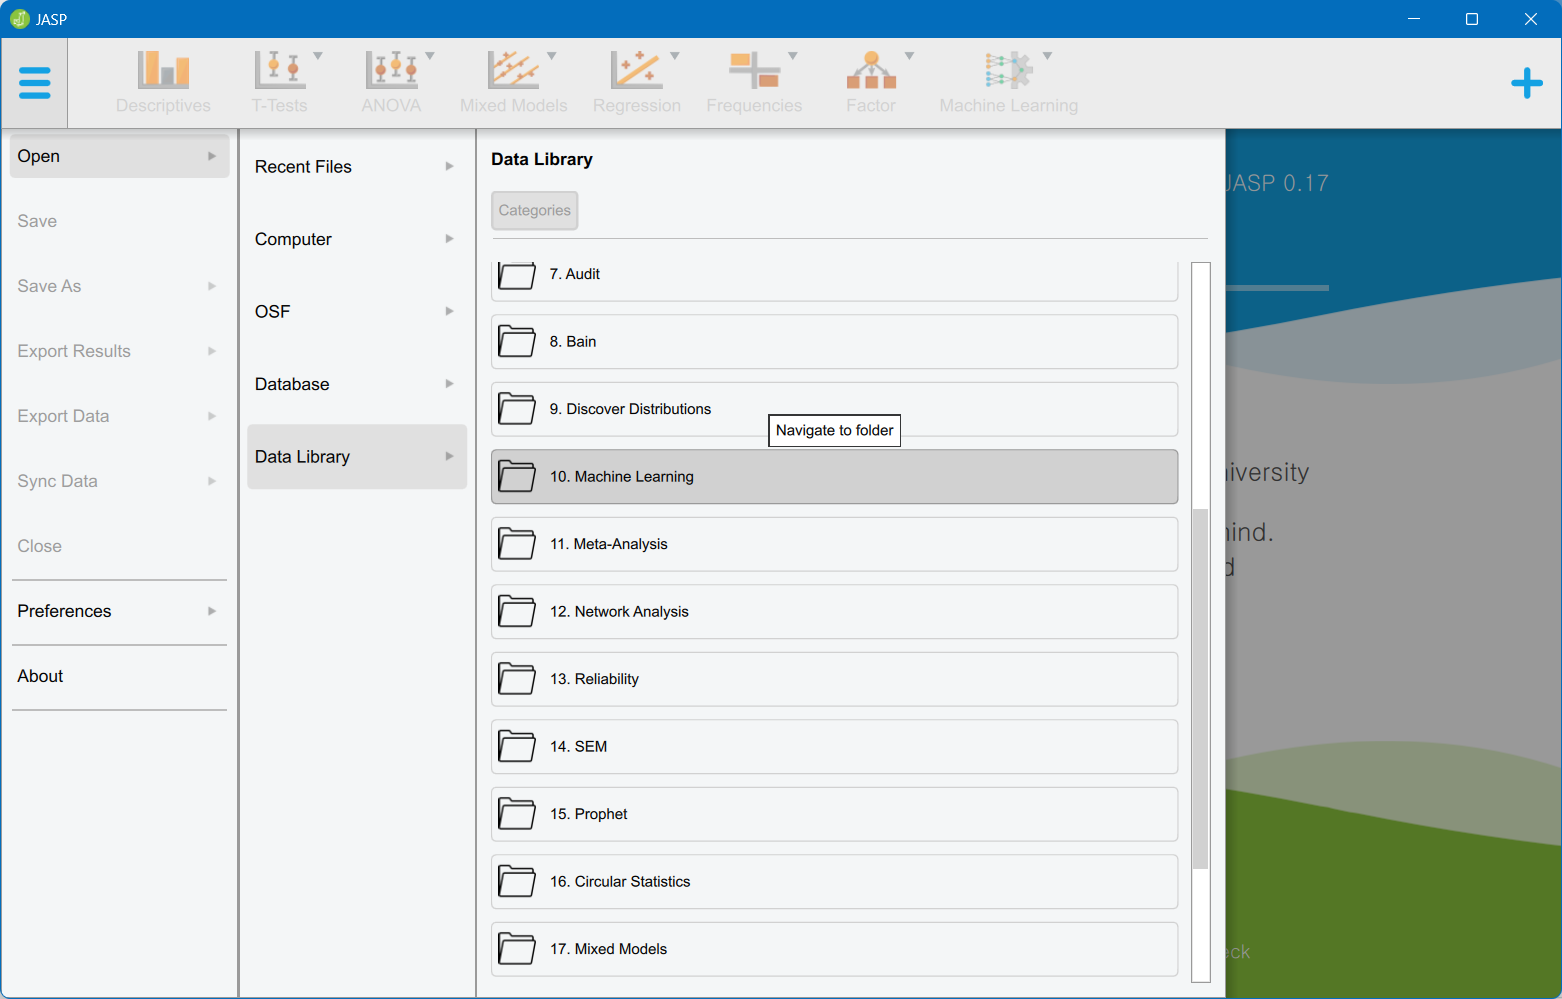Viewport: 1562px width, 999px height.
Task: Select Database as file source
Action: (x=357, y=384)
